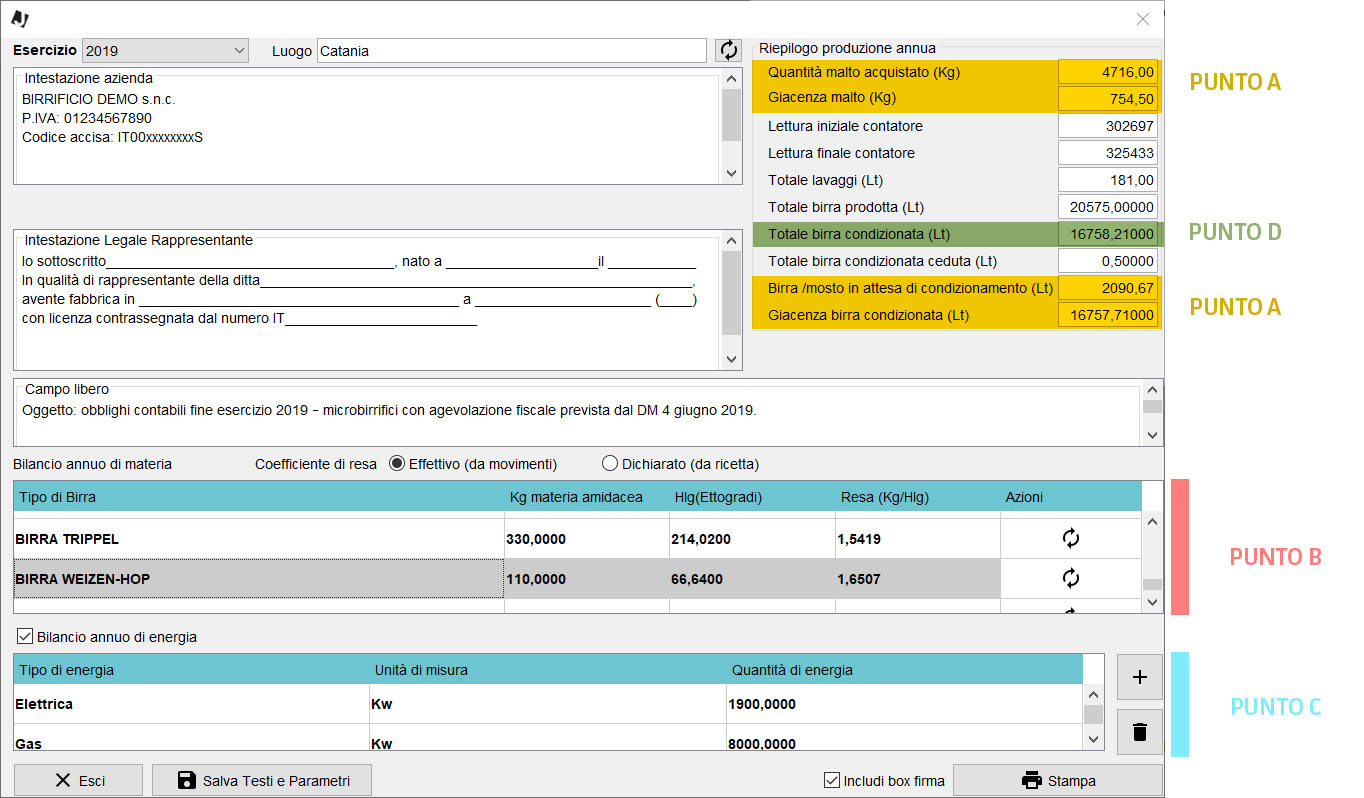The image size is (1364, 798).
Task: Click Totale birra condizionata ceduta field
Action: [1108, 261]
